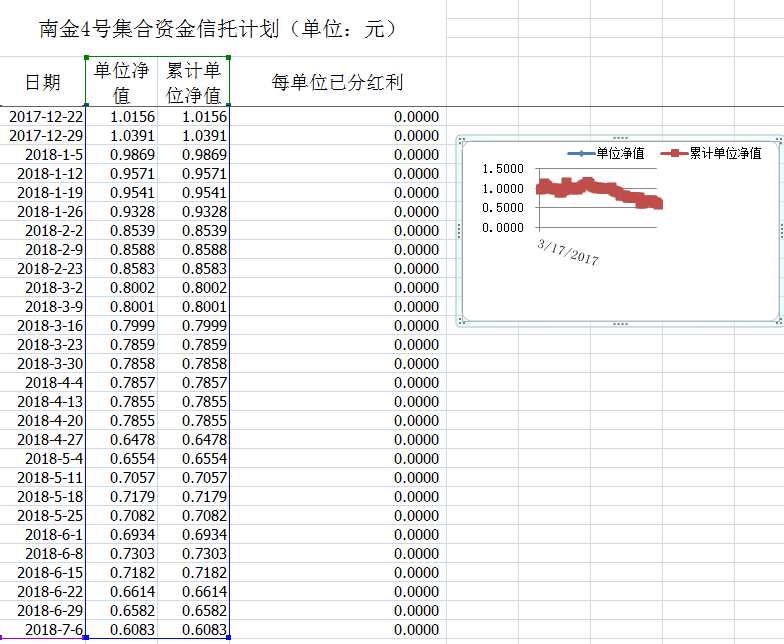This screenshot has height=644, width=784.
Task: Select the 每单位已分红利 cell in the 2018-6-8 row
Action: [337, 553]
